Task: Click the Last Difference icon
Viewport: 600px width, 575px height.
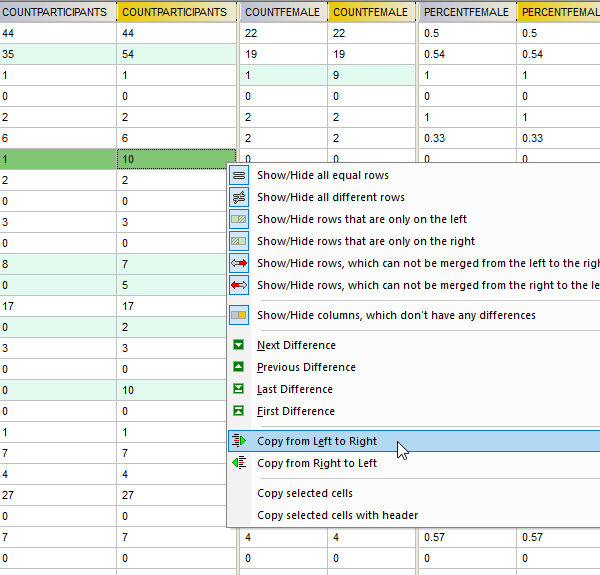Action: 239,389
